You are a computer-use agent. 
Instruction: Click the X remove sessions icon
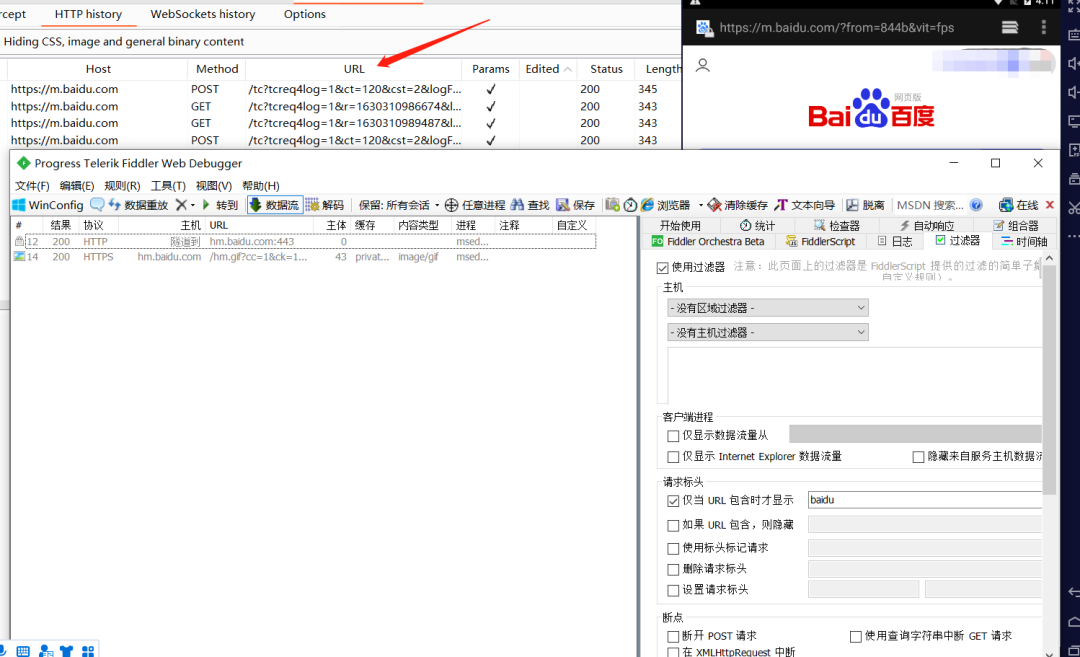pyautogui.click(x=180, y=205)
